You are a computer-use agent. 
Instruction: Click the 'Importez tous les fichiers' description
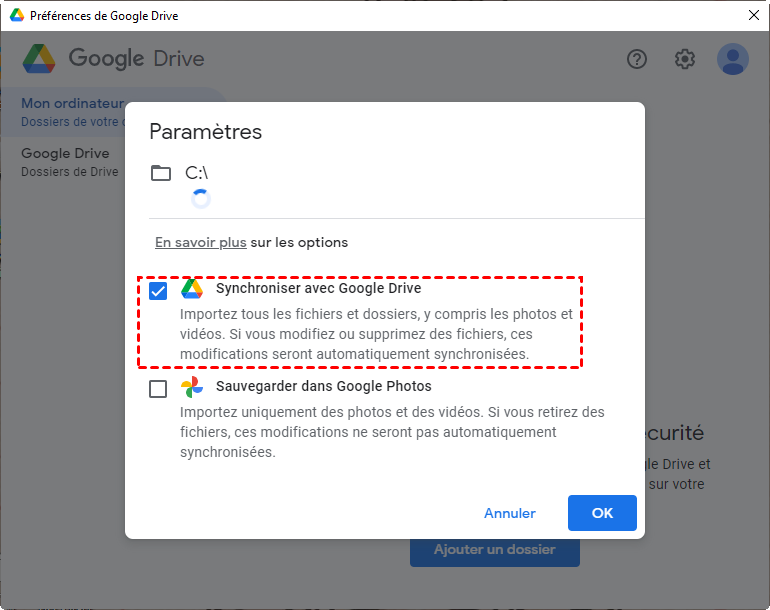[376, 334]
